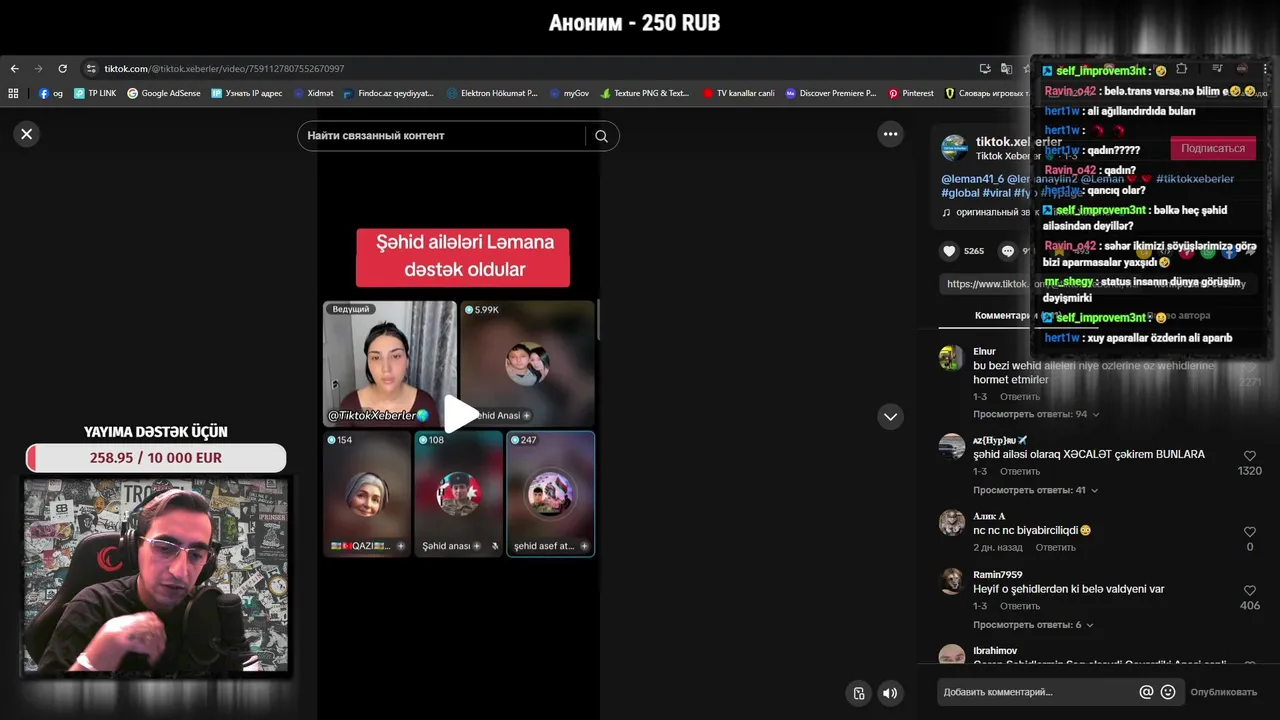Open the browser apps grid icon

[x=13, y=93]
